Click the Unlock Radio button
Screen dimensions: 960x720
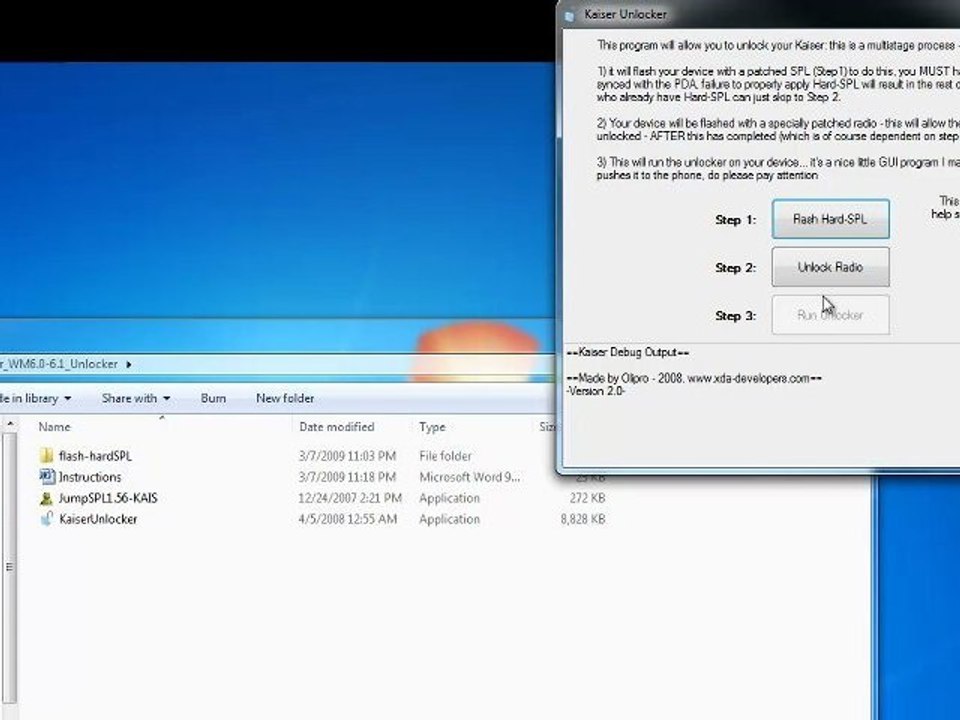pyautogui.click(x=830, y=267)
